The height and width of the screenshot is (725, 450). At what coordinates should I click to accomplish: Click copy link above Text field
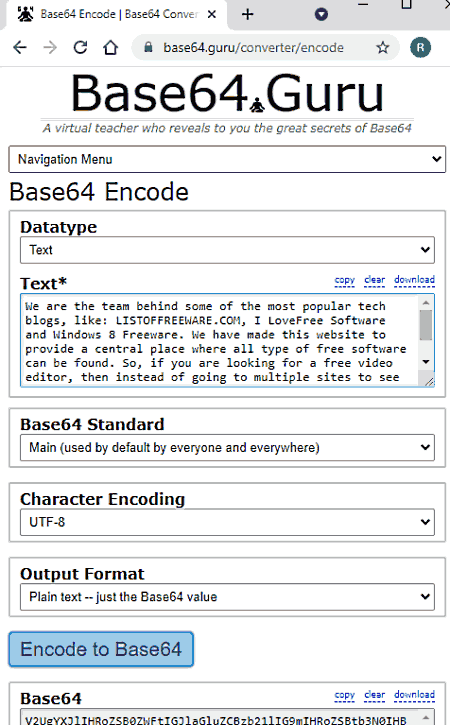click(x=345, y=280)
